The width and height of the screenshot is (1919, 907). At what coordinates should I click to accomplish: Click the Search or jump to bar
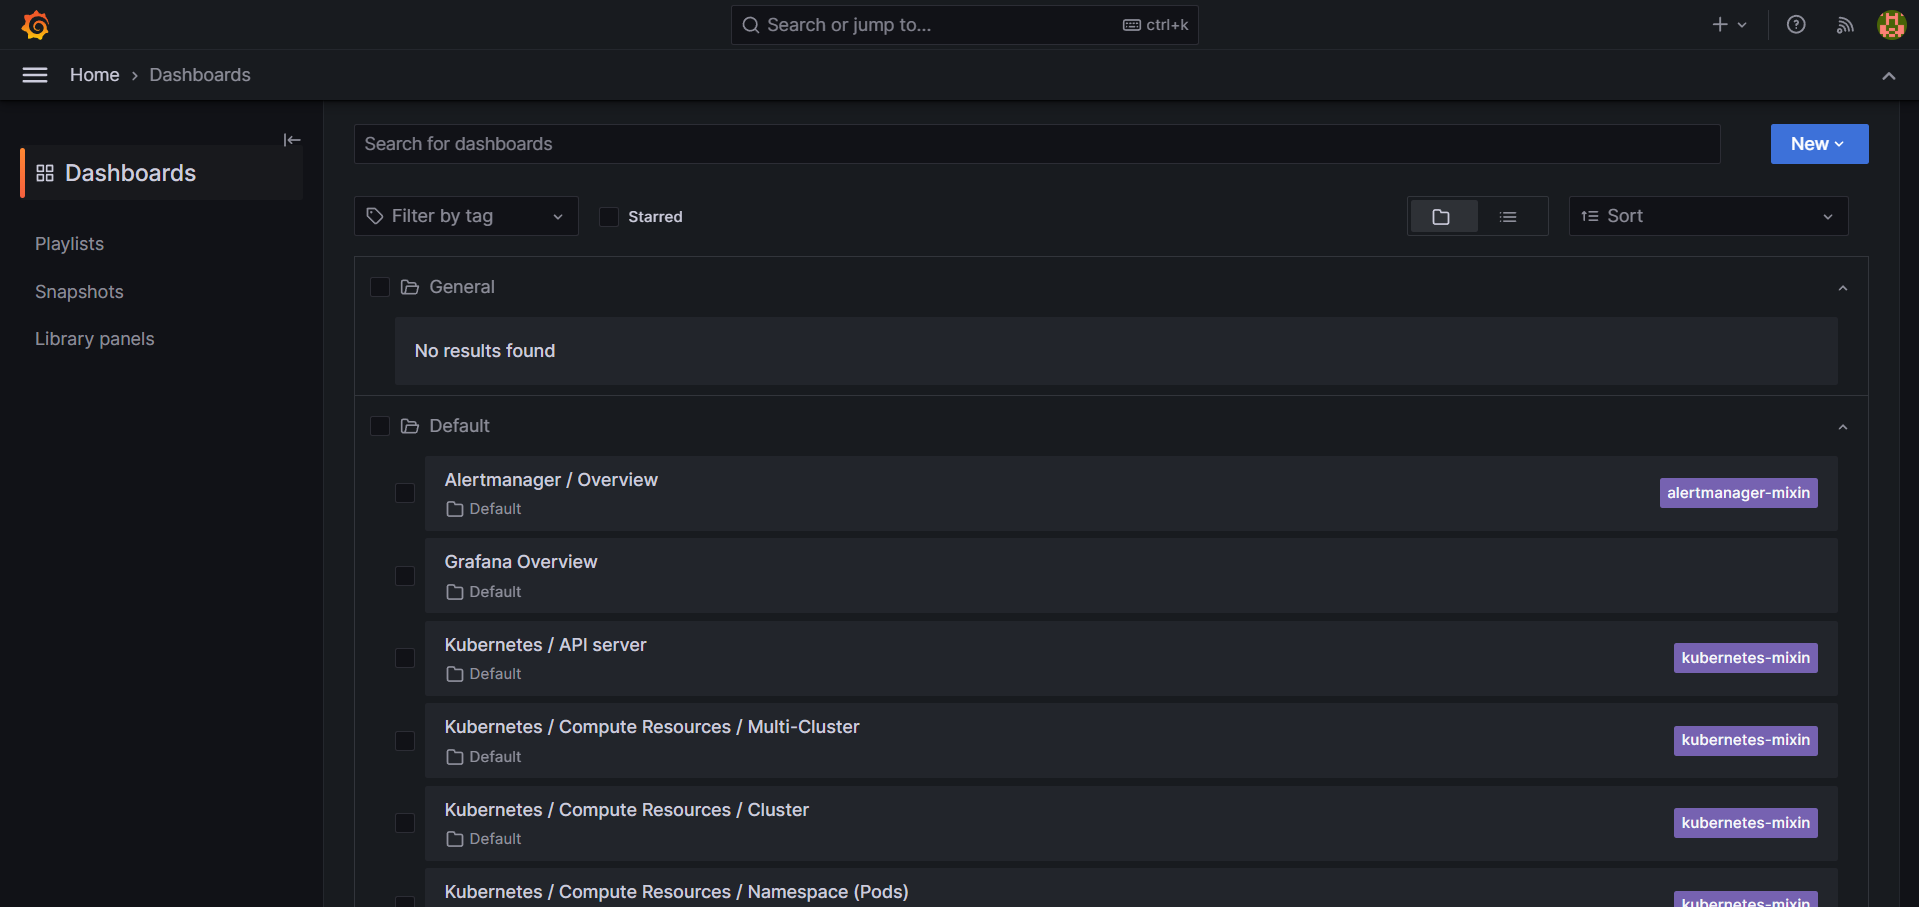click(965, 25)
